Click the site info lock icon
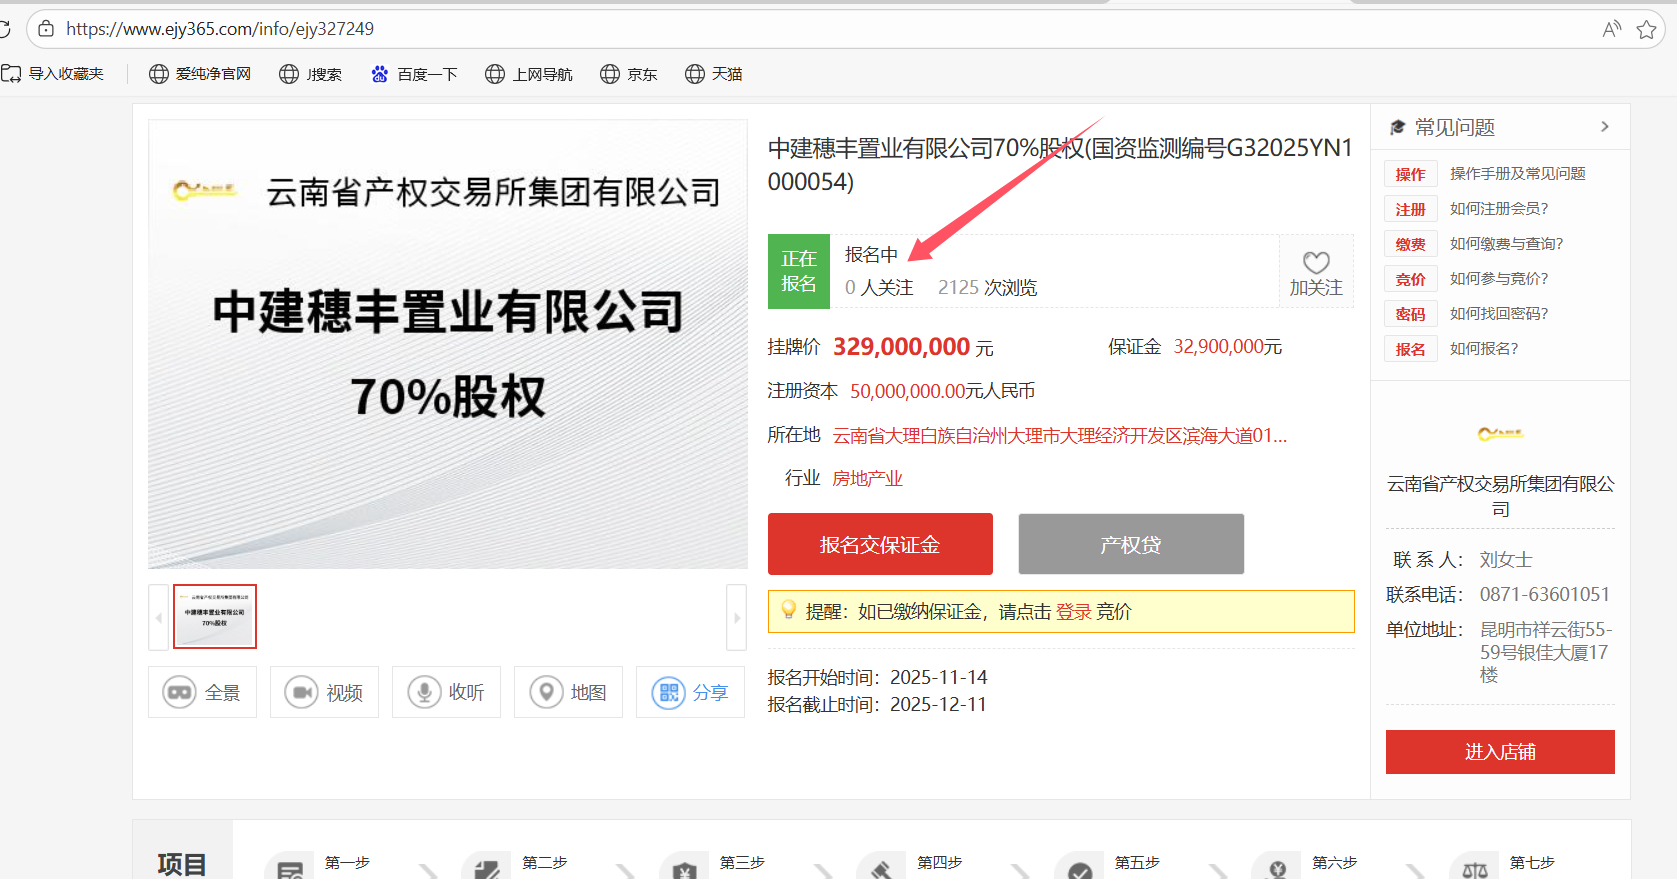 click(x=46, y=29)
